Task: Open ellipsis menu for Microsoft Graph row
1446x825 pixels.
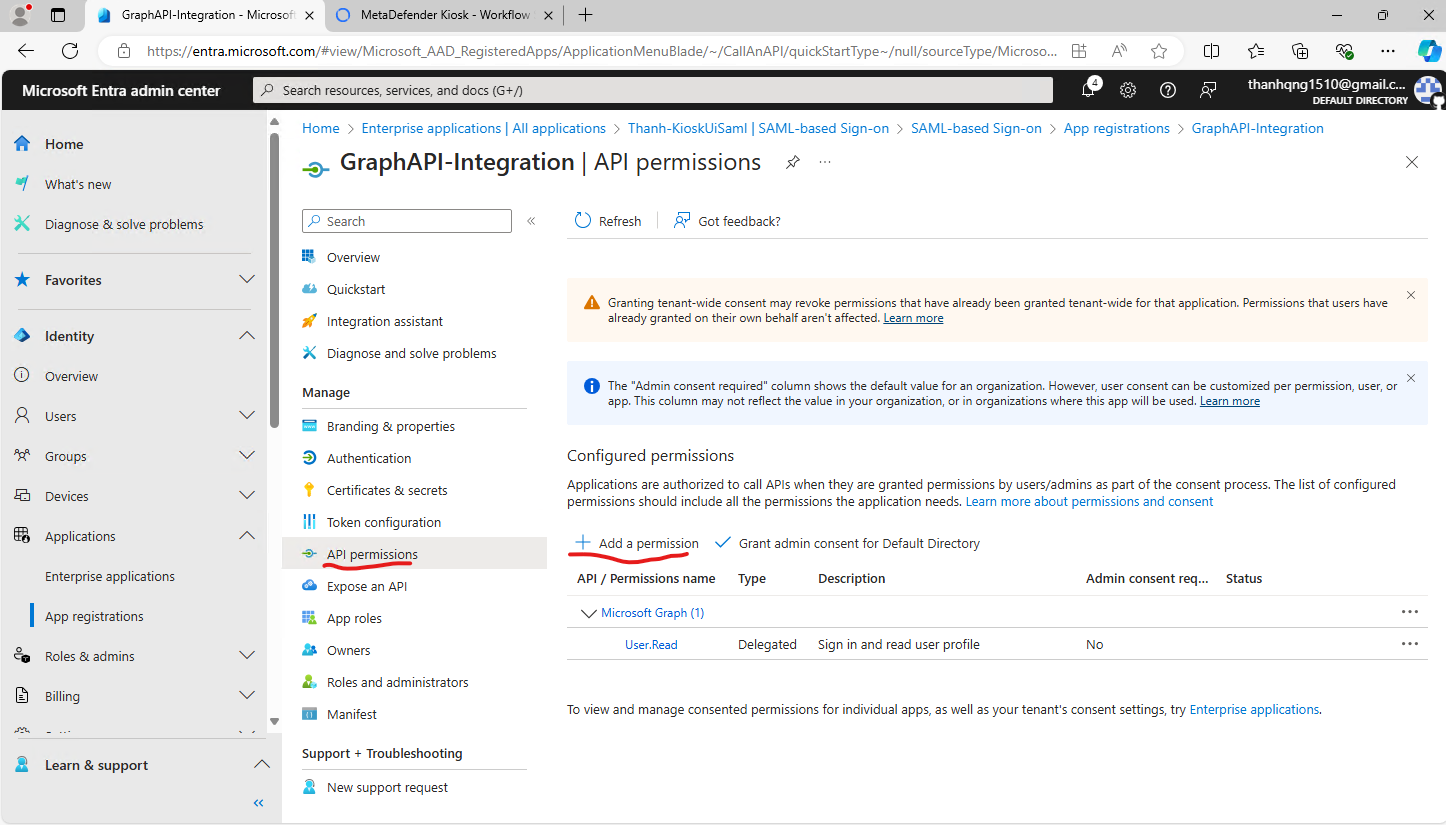Action: [1410, 612]
